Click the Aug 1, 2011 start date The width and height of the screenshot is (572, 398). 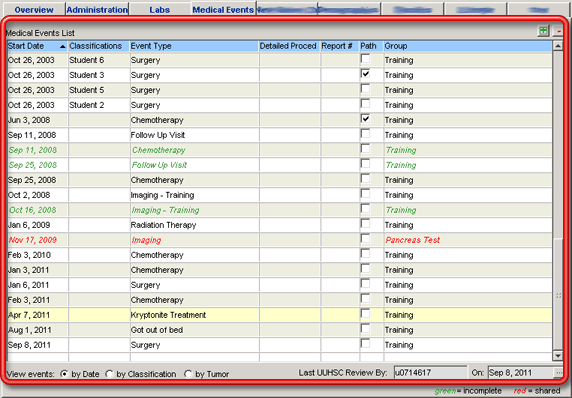[x=30, y=330]
